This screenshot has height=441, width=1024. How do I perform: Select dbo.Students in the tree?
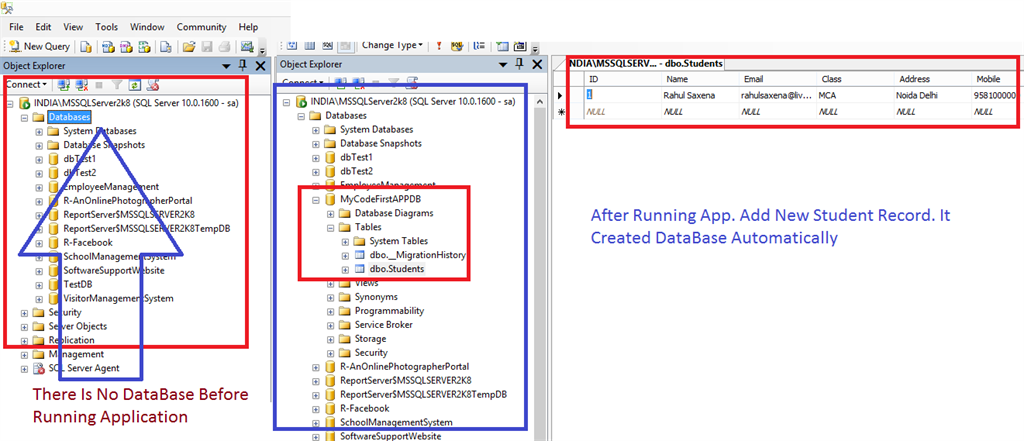(x=396, y=269)
